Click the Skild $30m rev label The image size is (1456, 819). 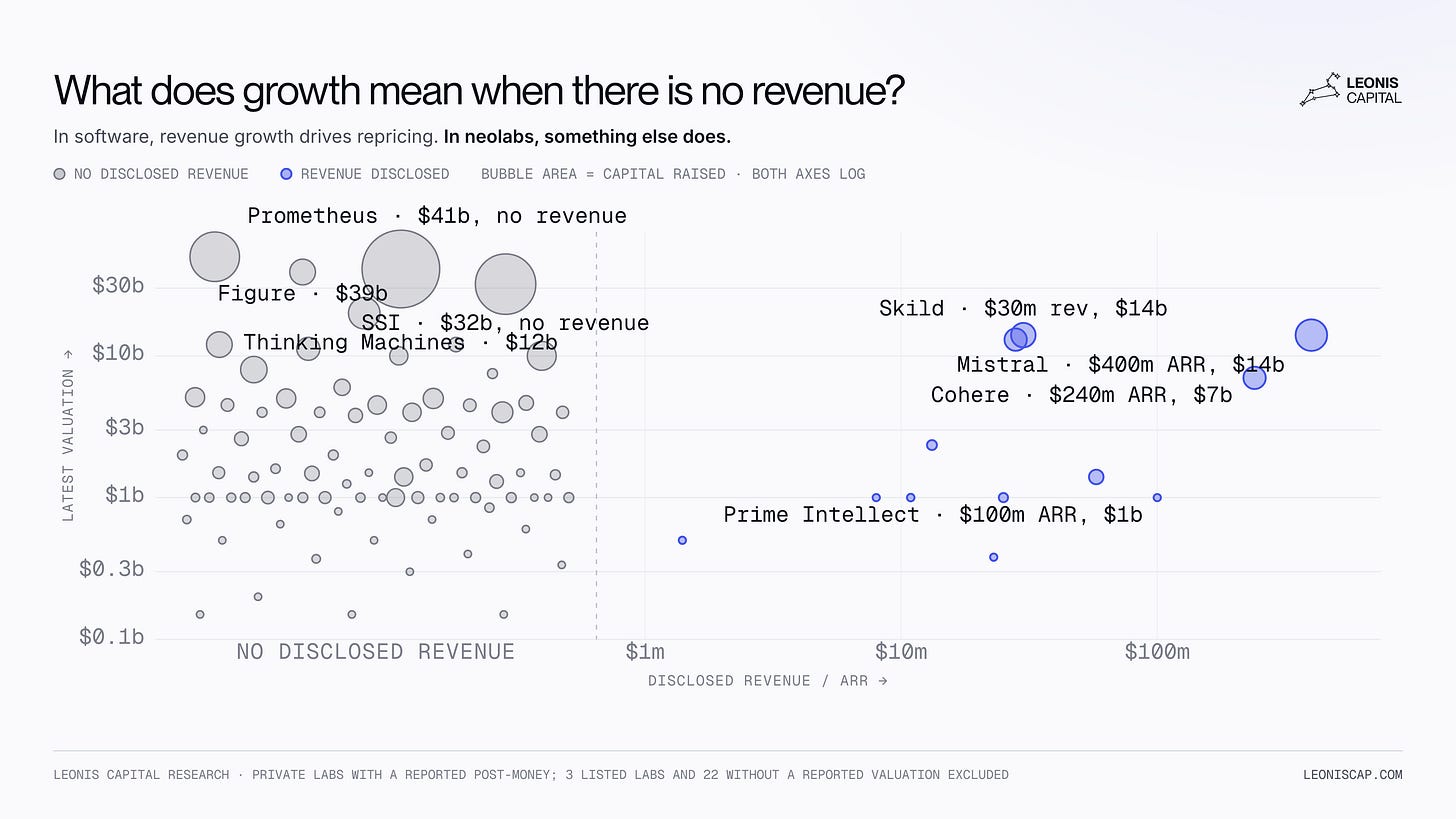tap(1023, 308)
